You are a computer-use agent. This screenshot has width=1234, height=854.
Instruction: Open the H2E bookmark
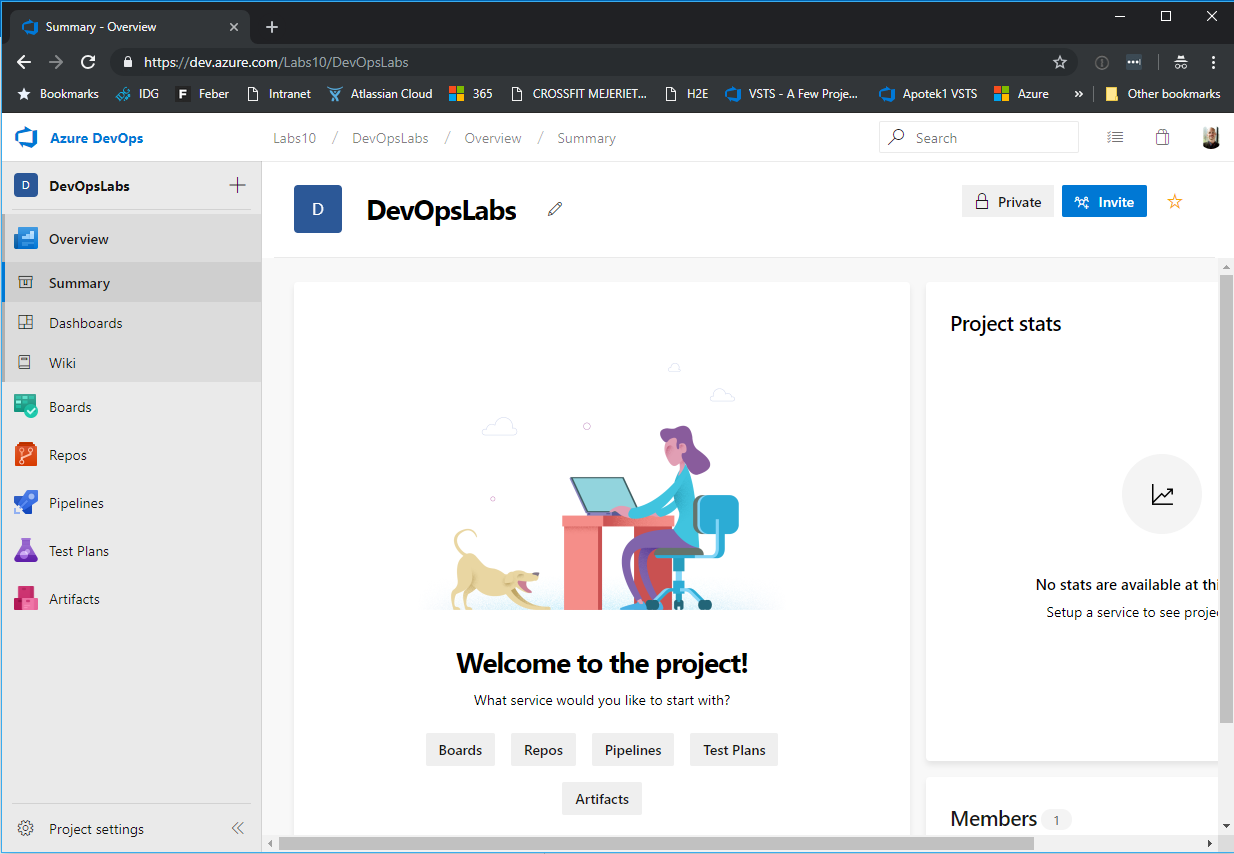(687, 94)
